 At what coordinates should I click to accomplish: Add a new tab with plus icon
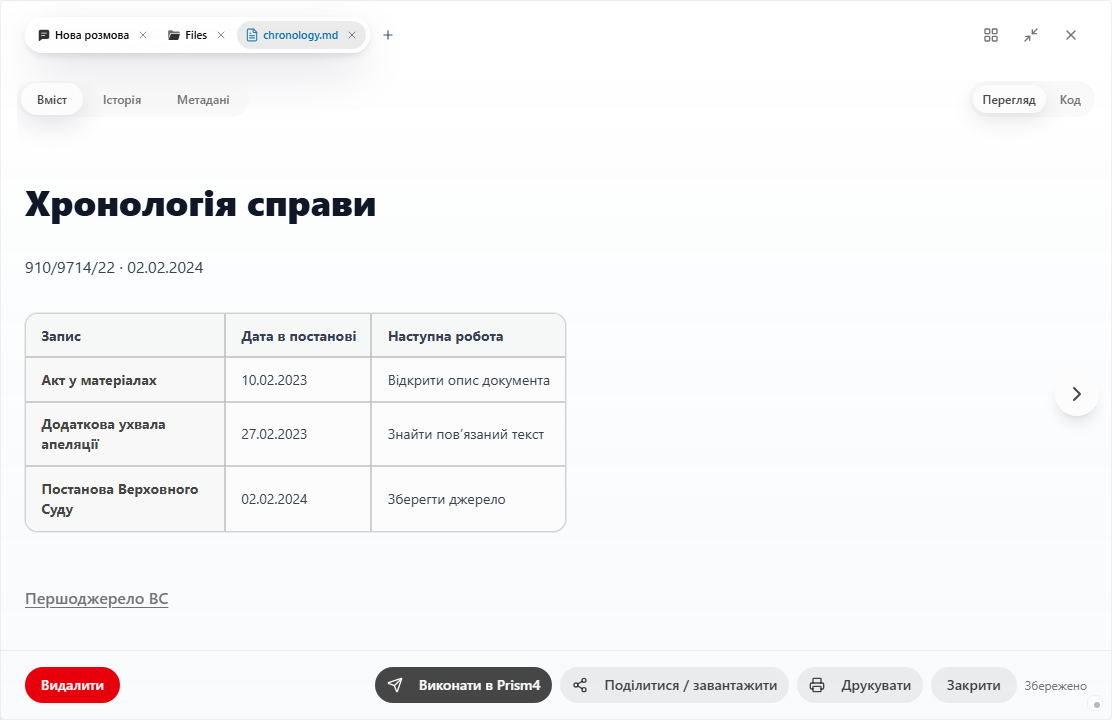(x=388, y=35)
